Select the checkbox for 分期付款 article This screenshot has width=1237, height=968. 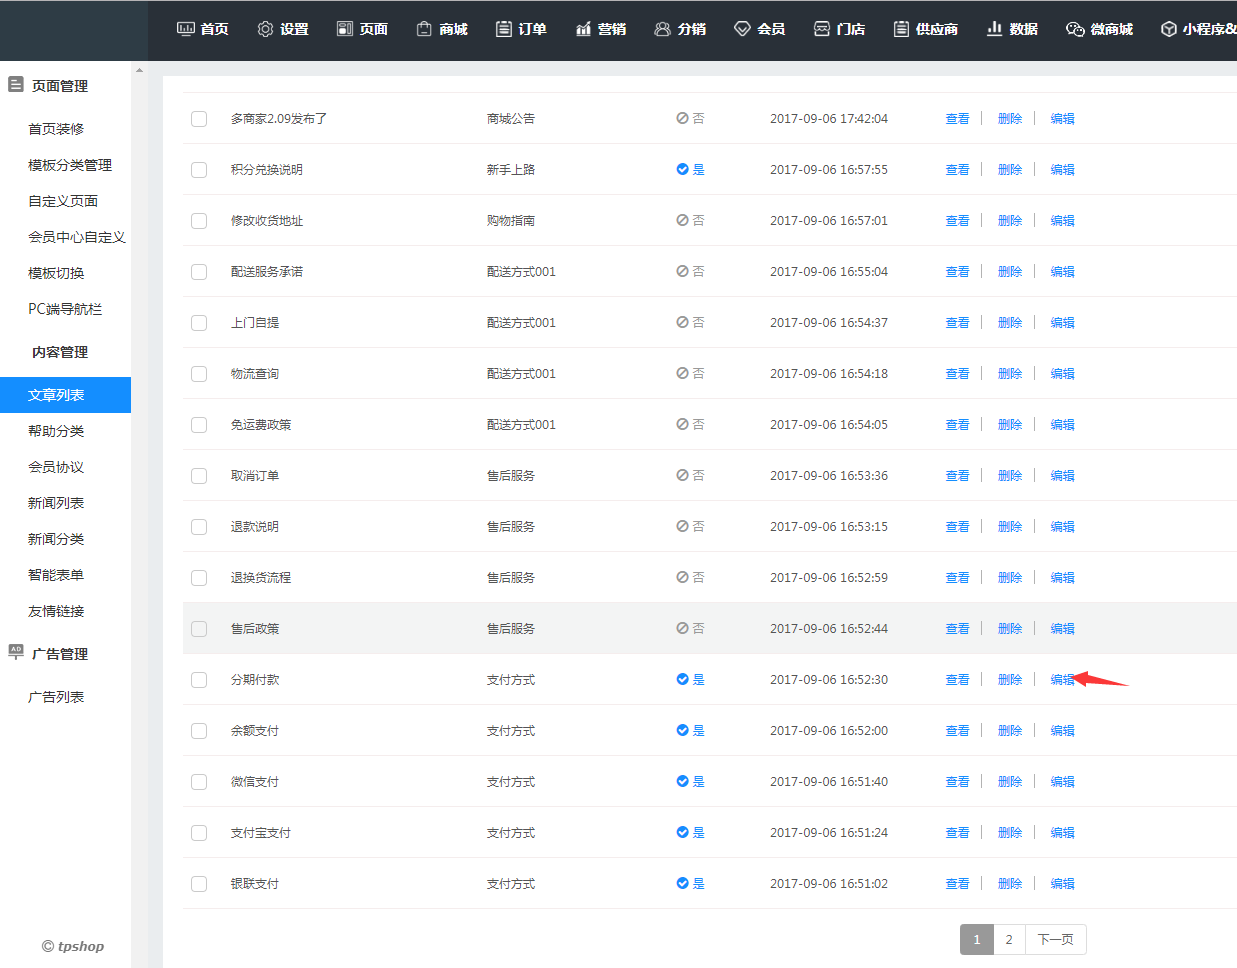(199, 680)
